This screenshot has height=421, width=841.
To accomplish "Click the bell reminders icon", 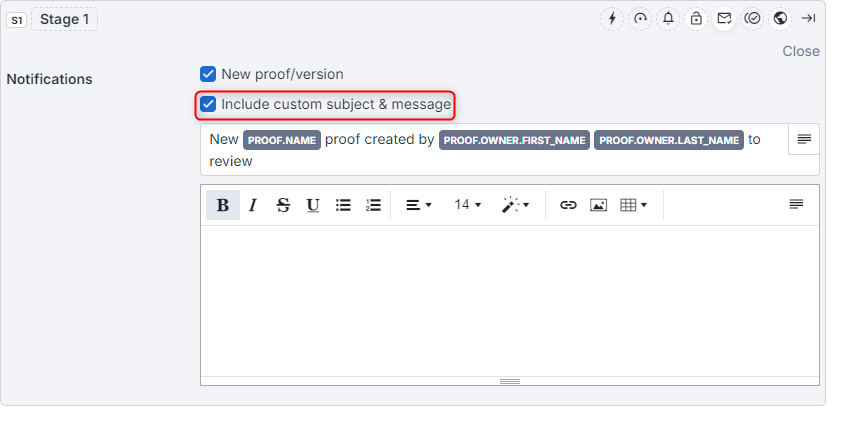I will click(668, 19).
